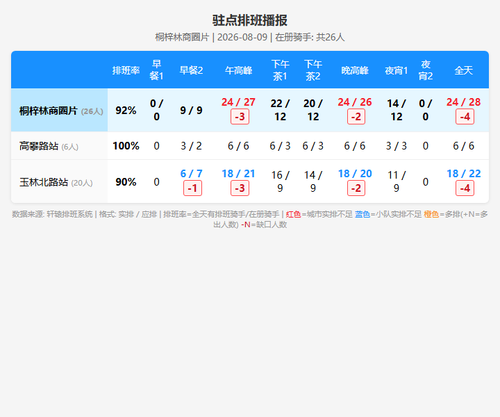Image resolution: width=500 pixels, height=417 pixels.
Task: Select the 夜宵1 column header
Action: (396, 70)
